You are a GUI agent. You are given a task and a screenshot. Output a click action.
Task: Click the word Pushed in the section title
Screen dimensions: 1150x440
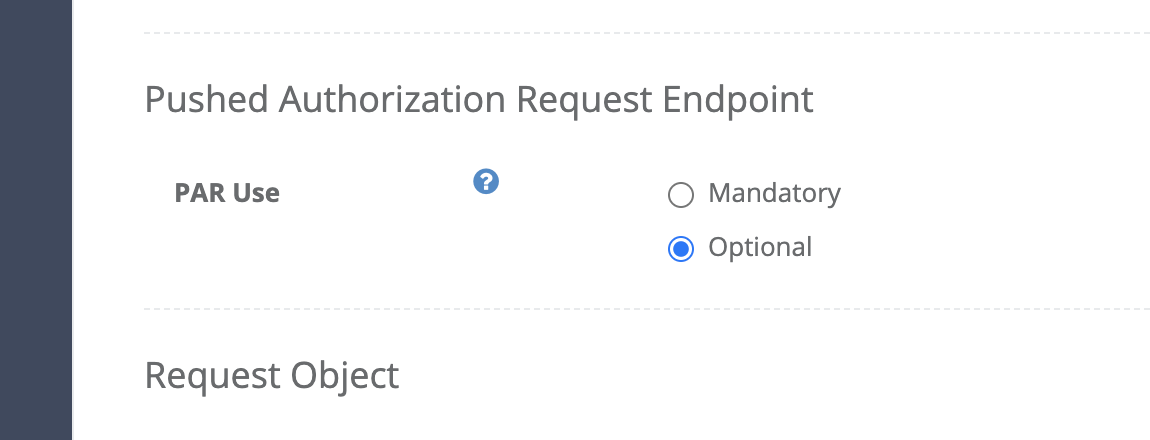[207, 100]
